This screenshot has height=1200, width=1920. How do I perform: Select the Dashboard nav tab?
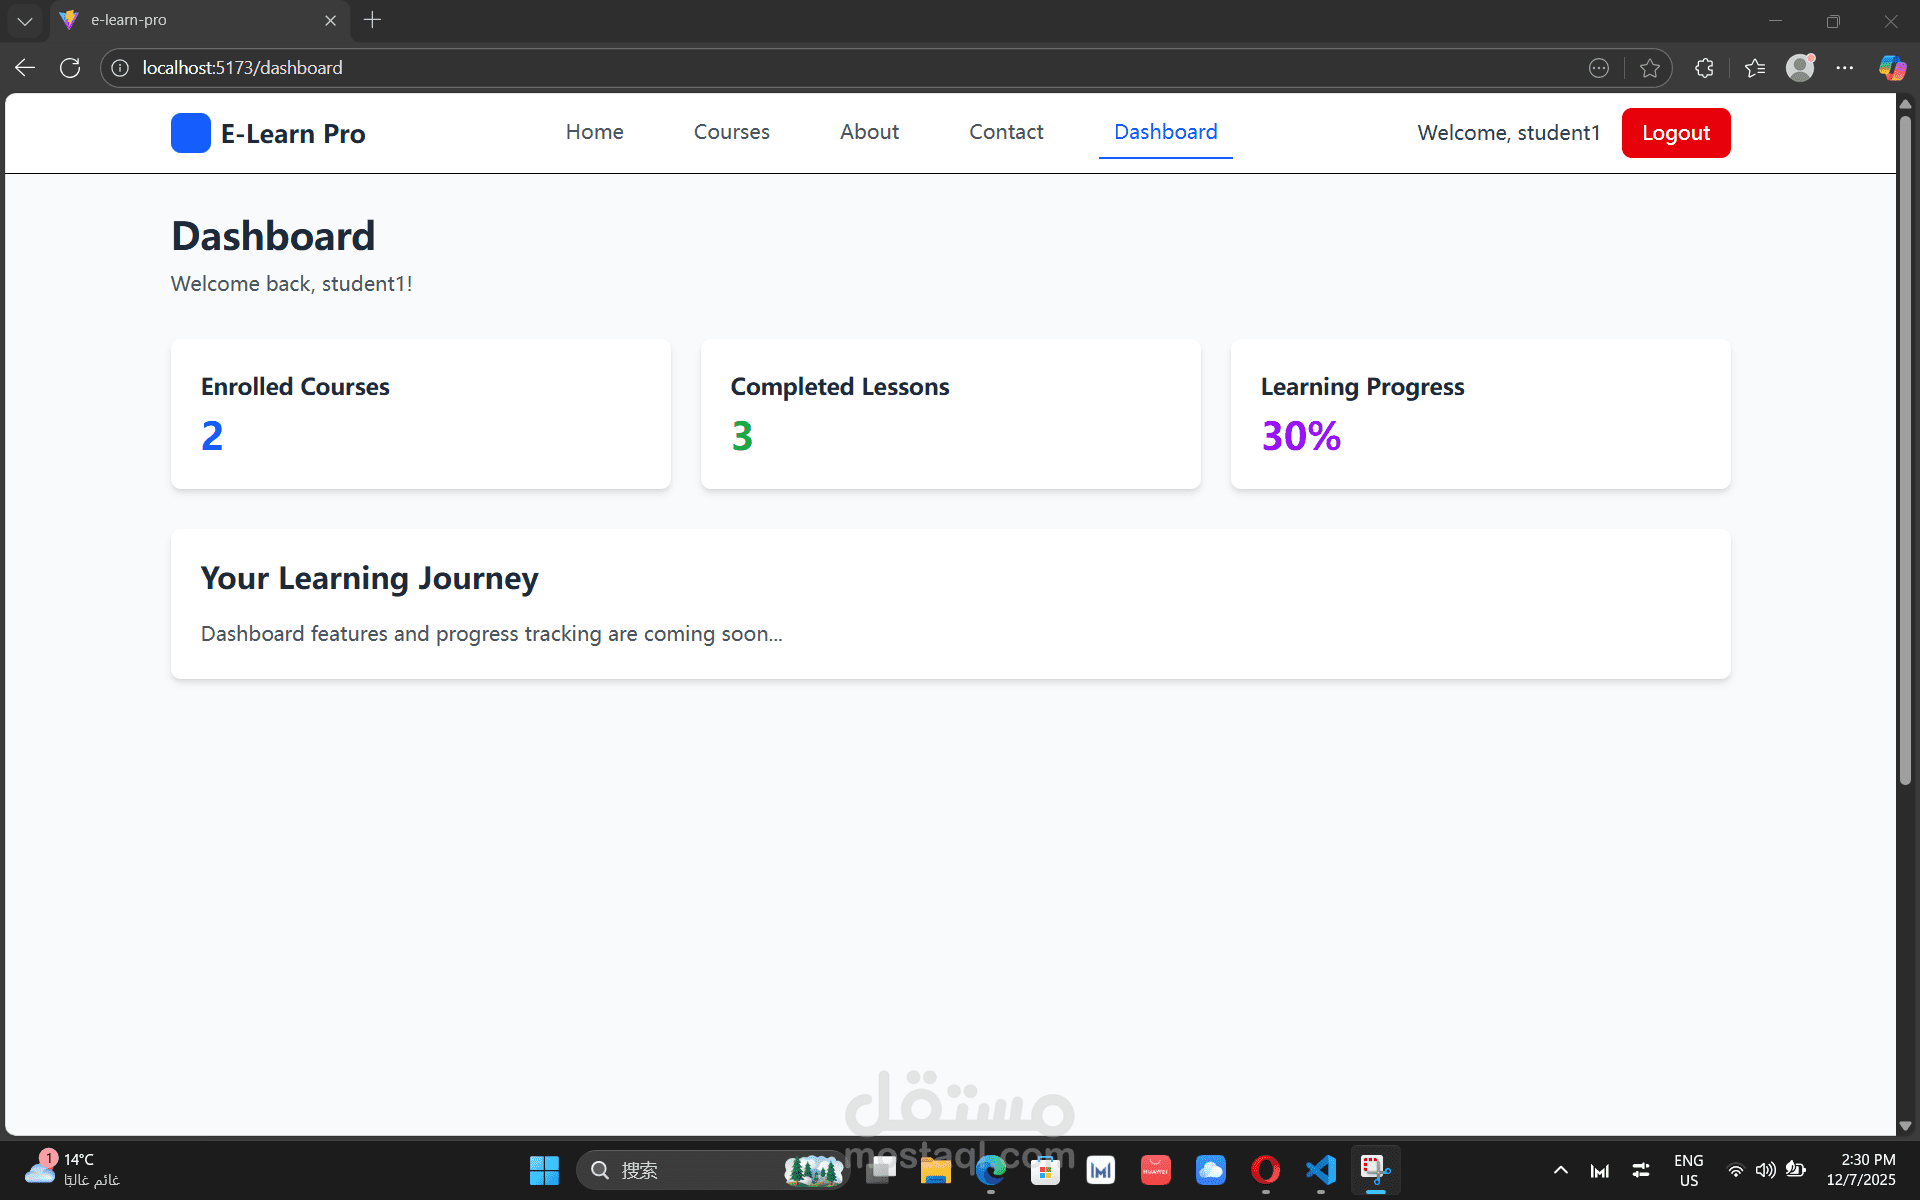1165,132
